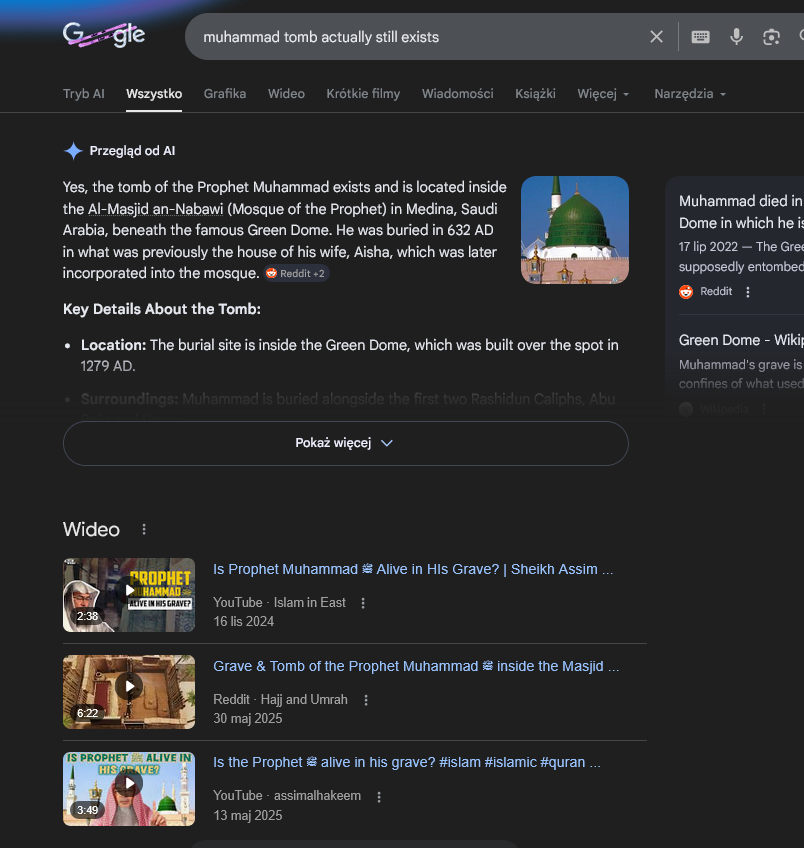The image size is (804, 848).
Task: Open Is the Prophet alive in his grave link
Action: [x=407, y=763]
